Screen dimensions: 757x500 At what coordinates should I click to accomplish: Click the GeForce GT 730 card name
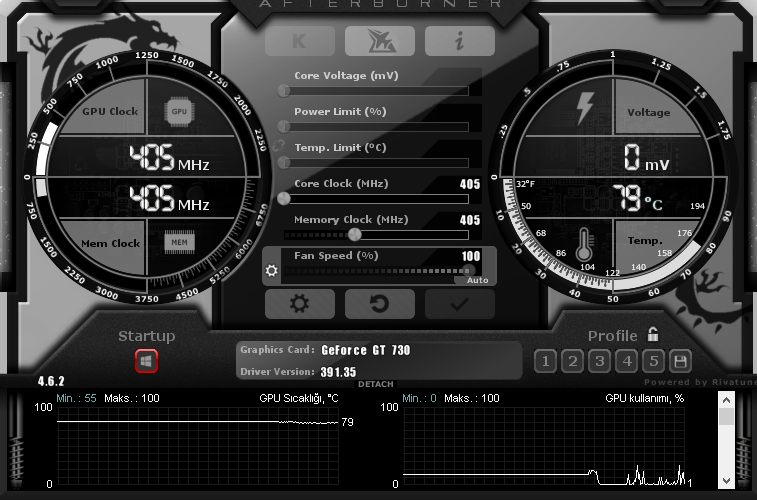(x=365, y=350)
